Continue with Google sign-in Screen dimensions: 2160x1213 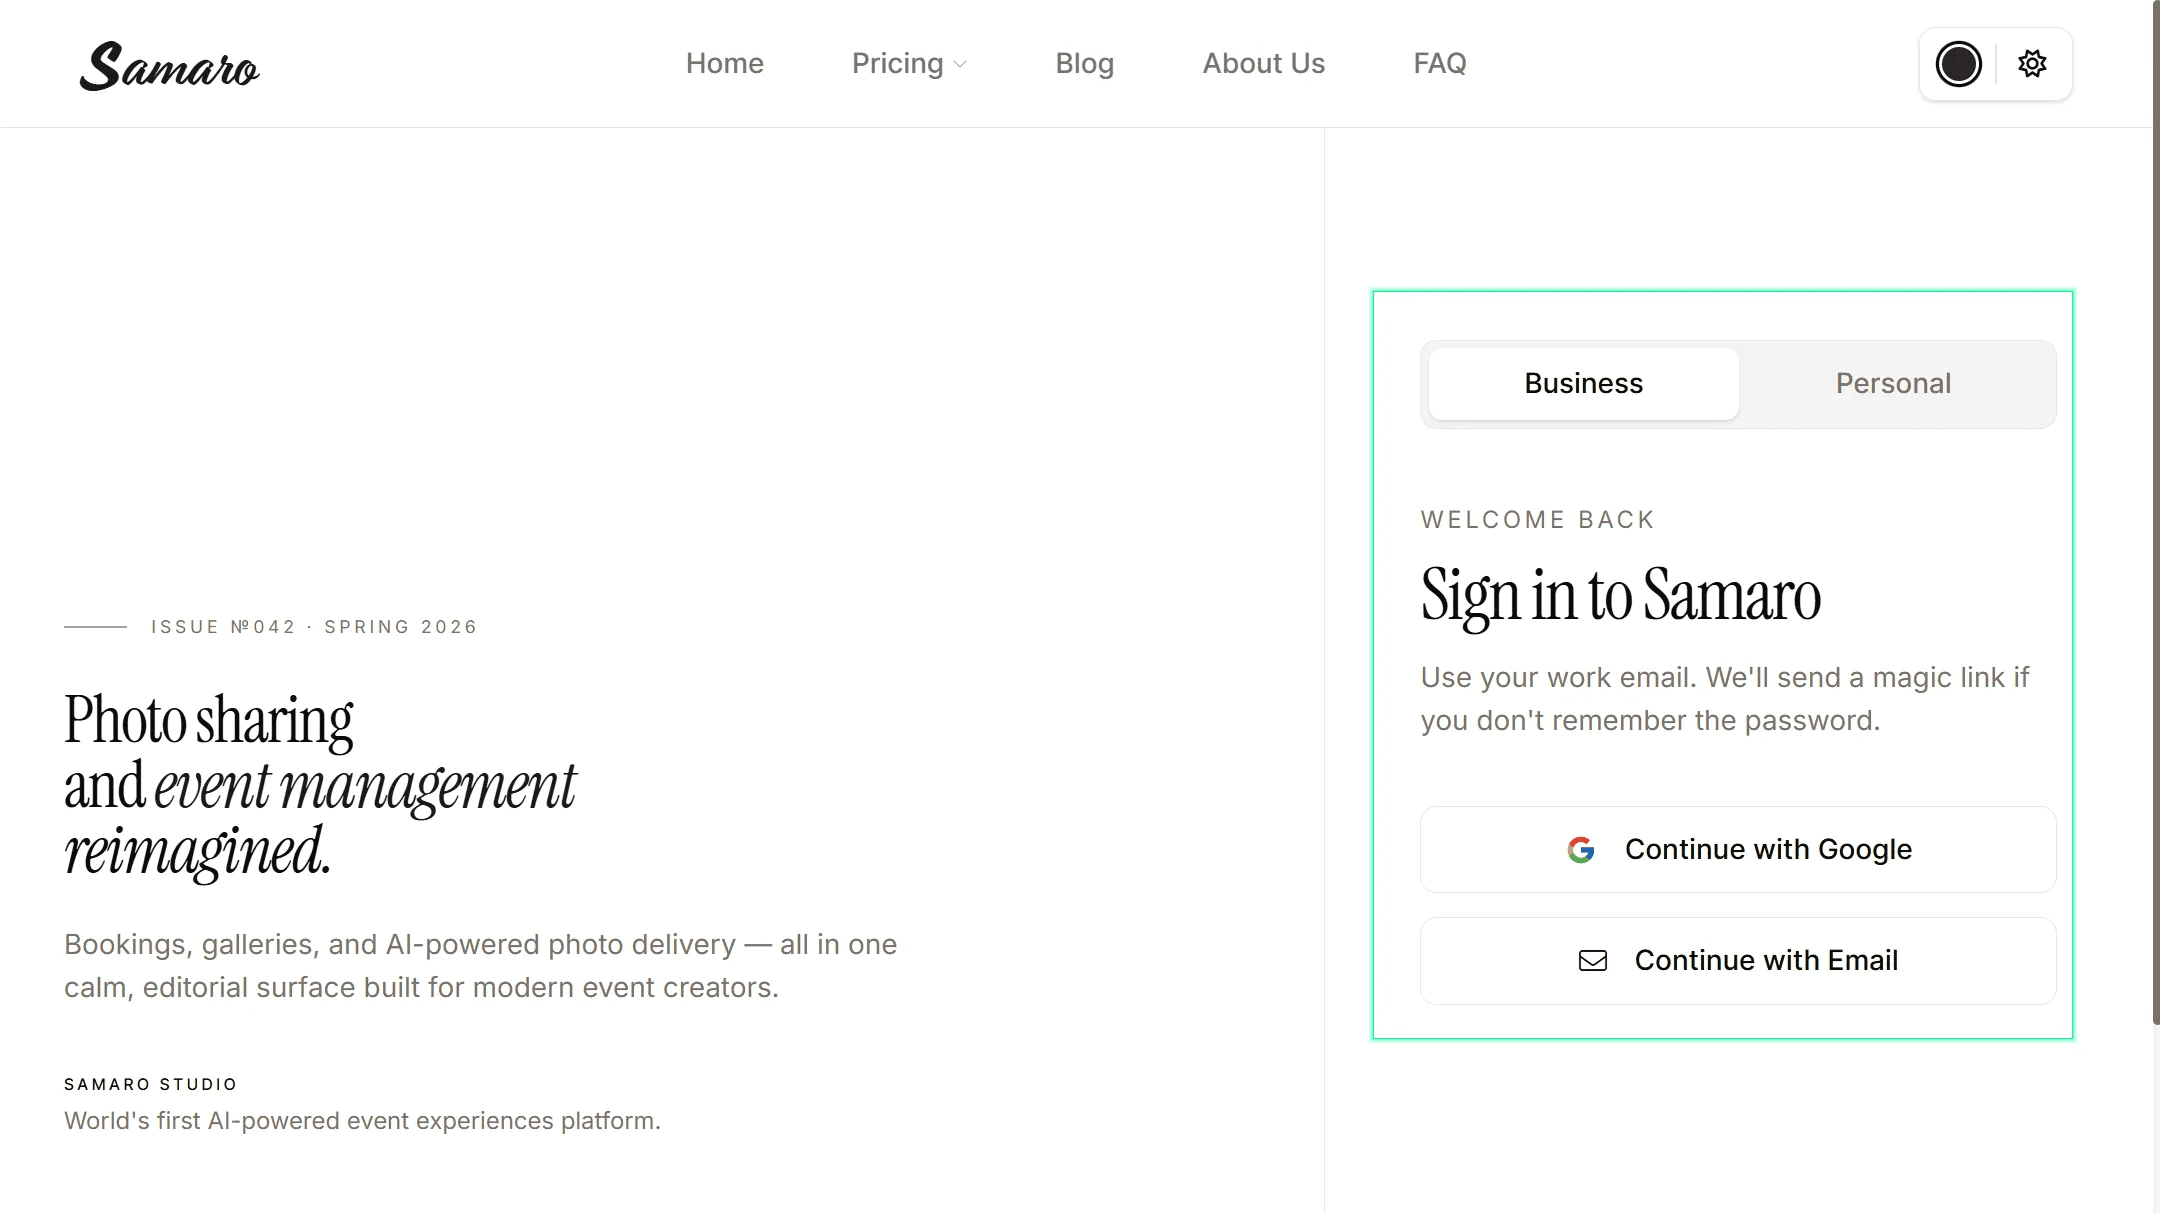click(1738, 850)
